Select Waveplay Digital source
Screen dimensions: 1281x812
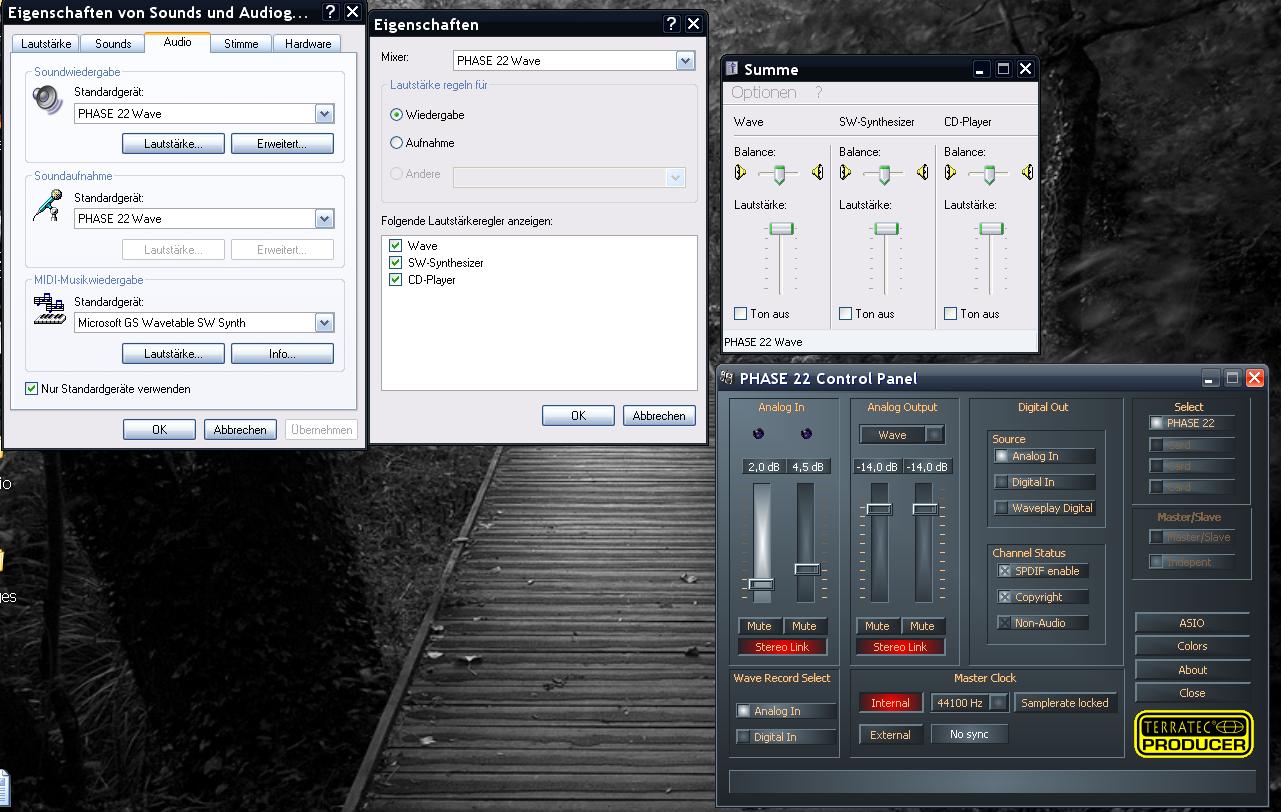[x=1045, y=508]
